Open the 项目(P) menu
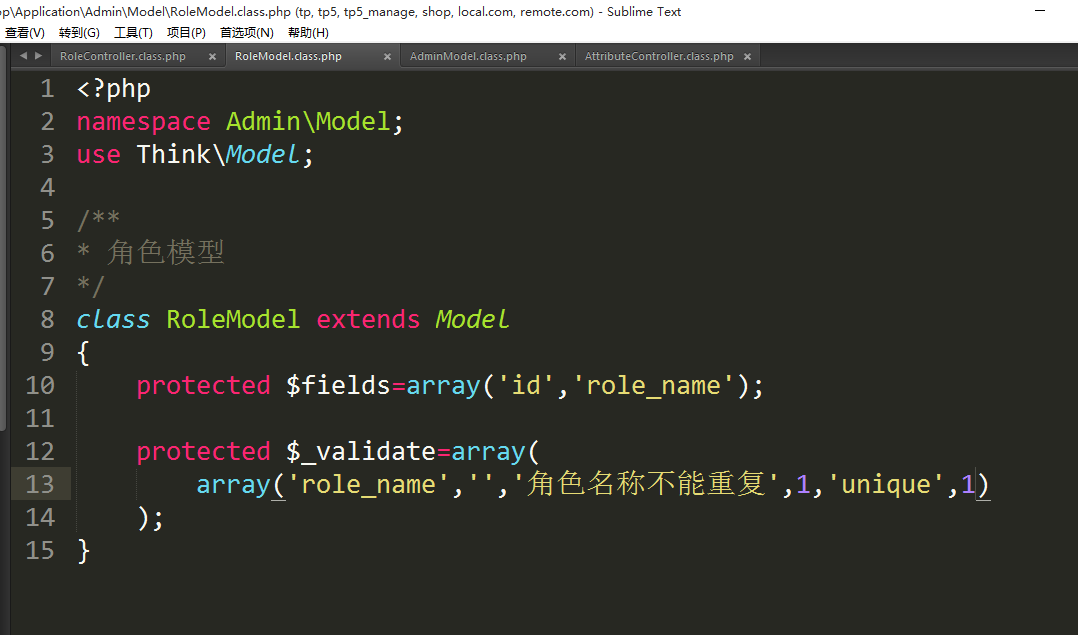 186,33
